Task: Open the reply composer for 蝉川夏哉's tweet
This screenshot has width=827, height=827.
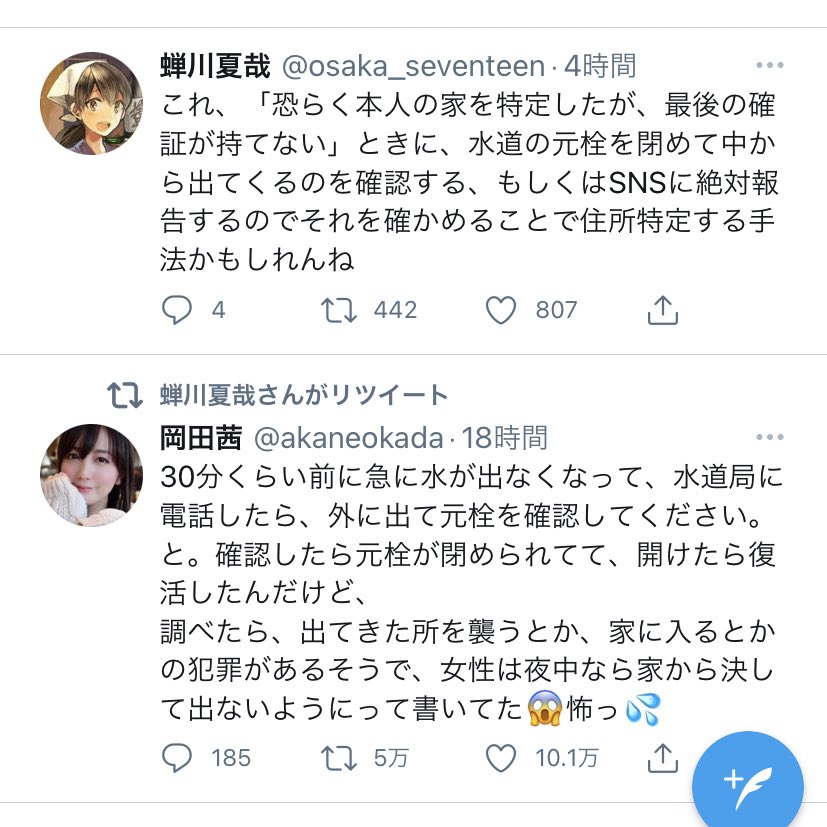Action: coord(177,310)
